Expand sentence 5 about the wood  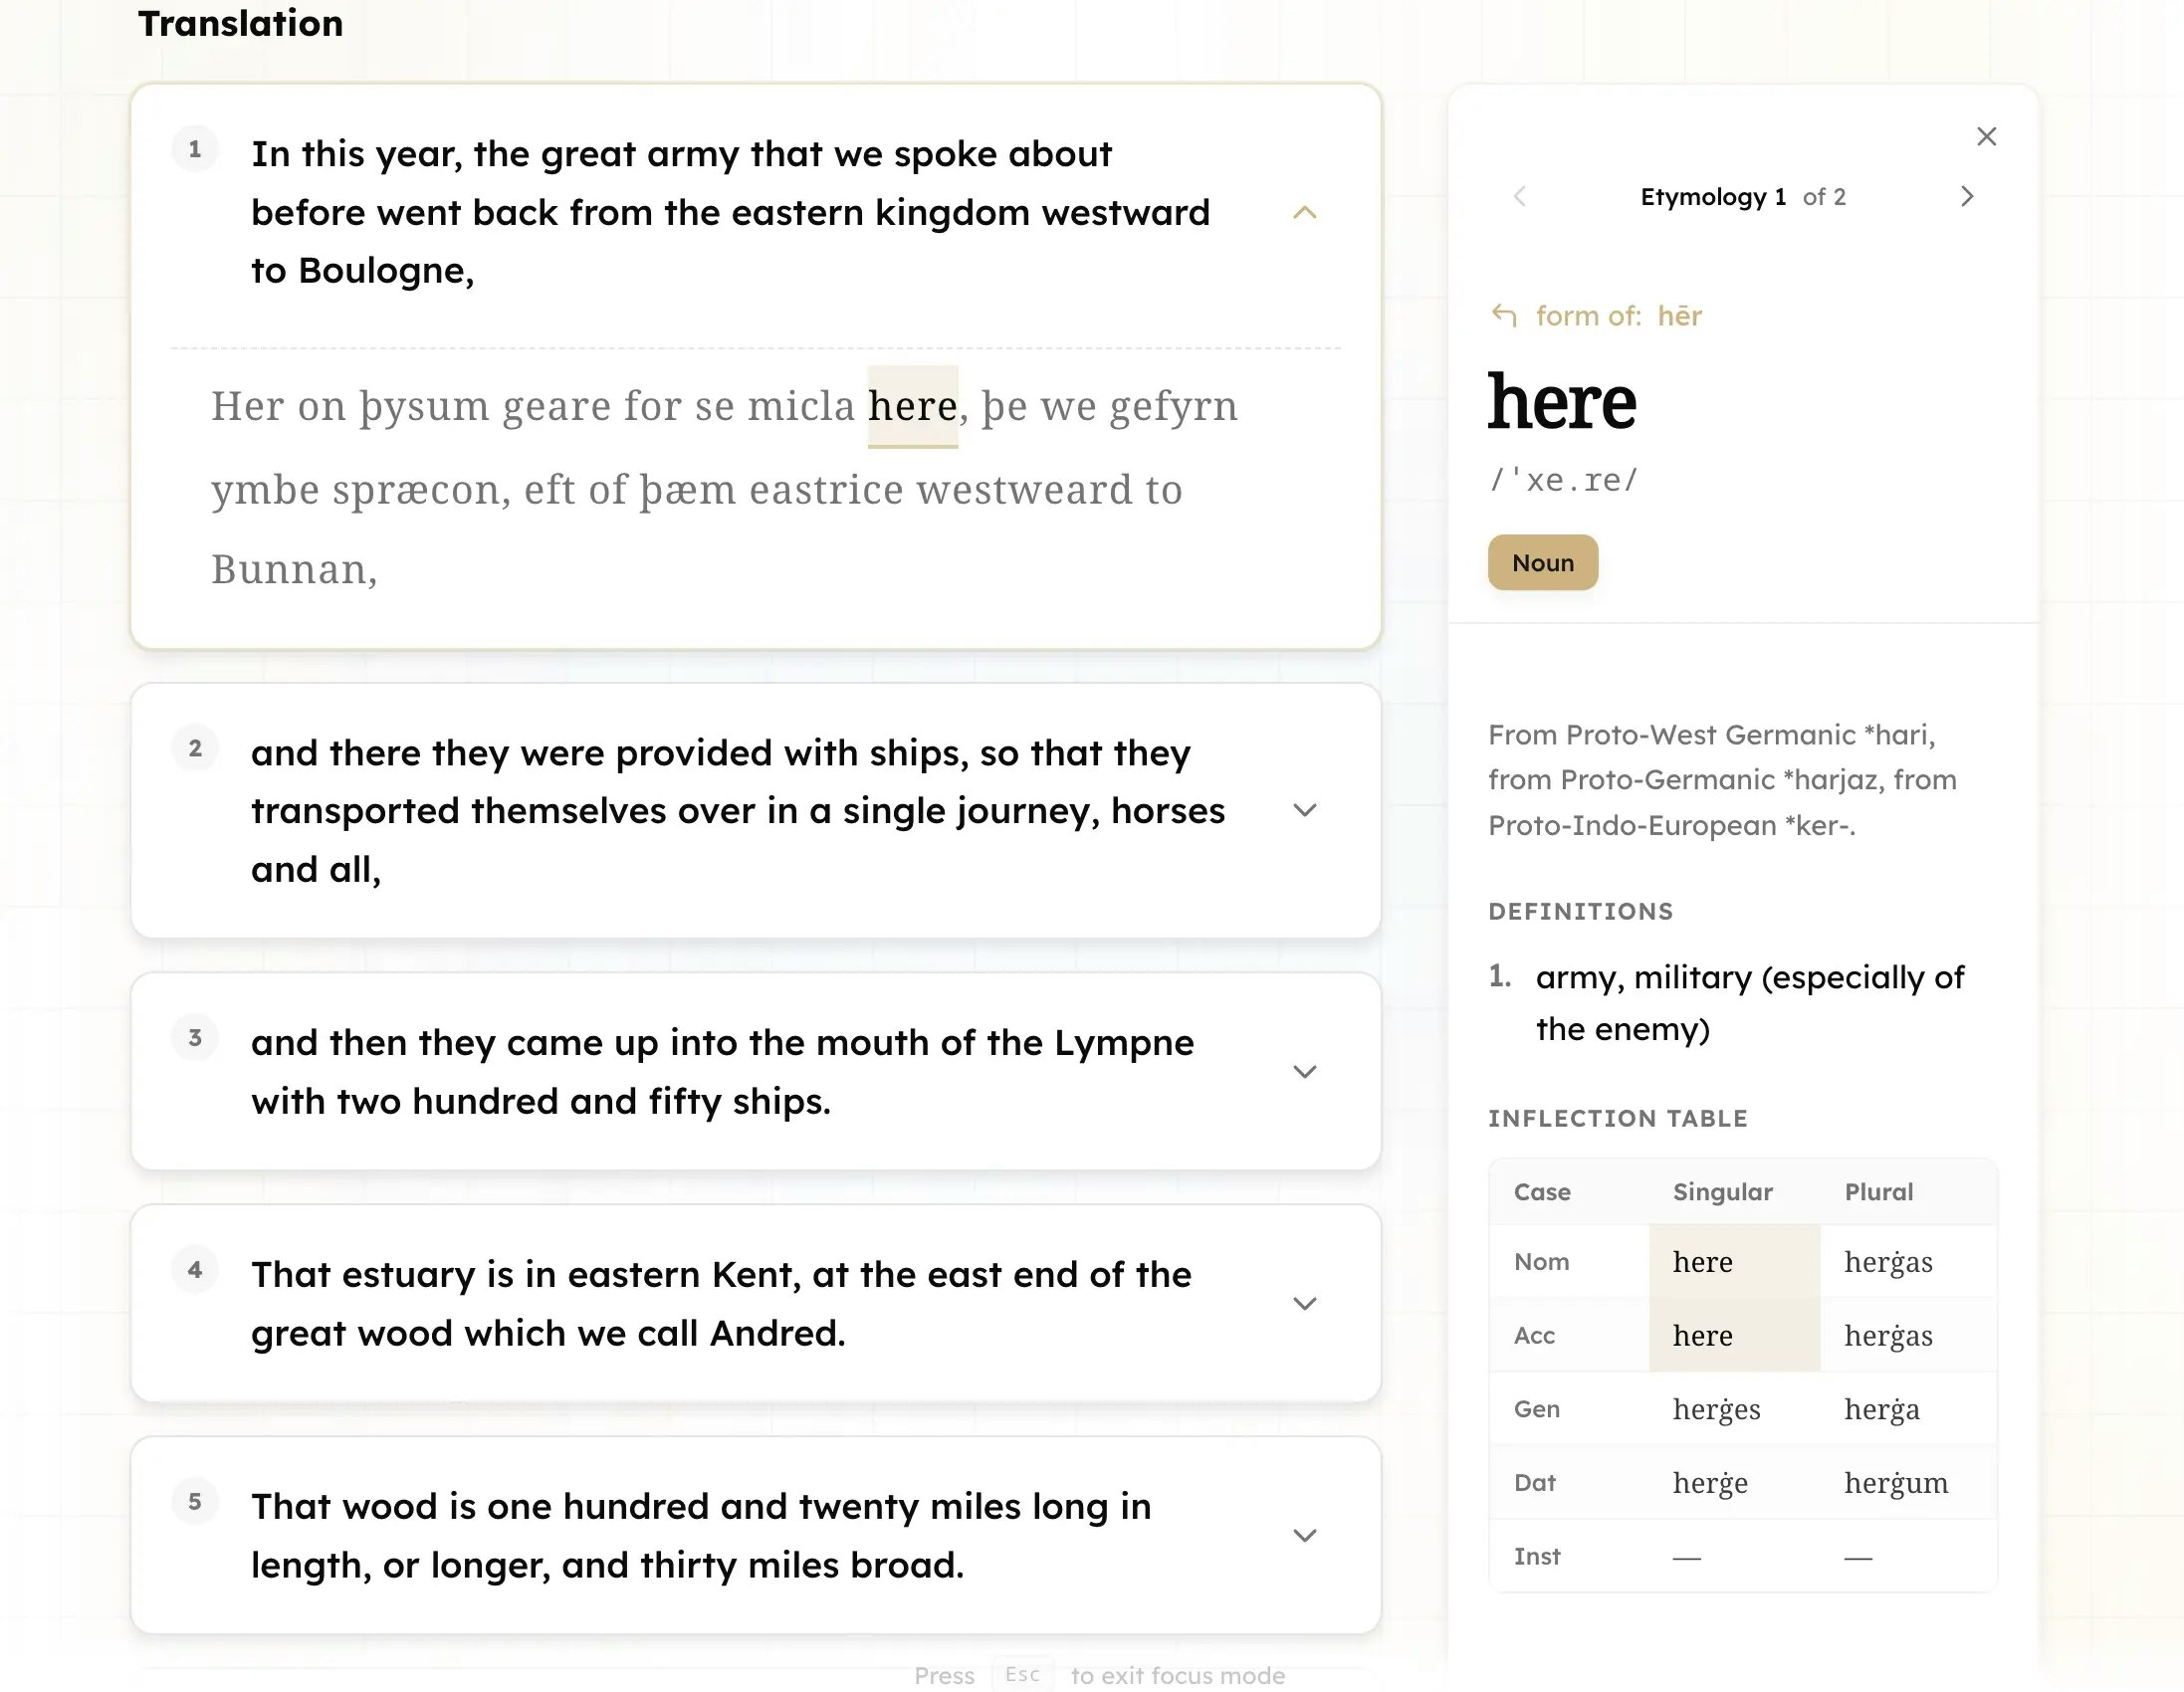pos(1304,1535)
